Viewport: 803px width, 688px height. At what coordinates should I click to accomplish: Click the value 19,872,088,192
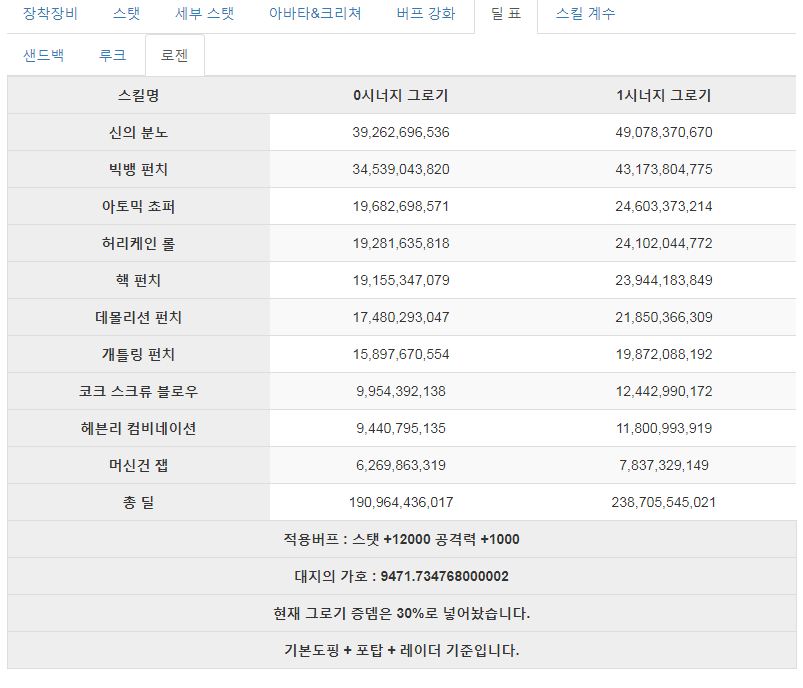coord(664,354)
